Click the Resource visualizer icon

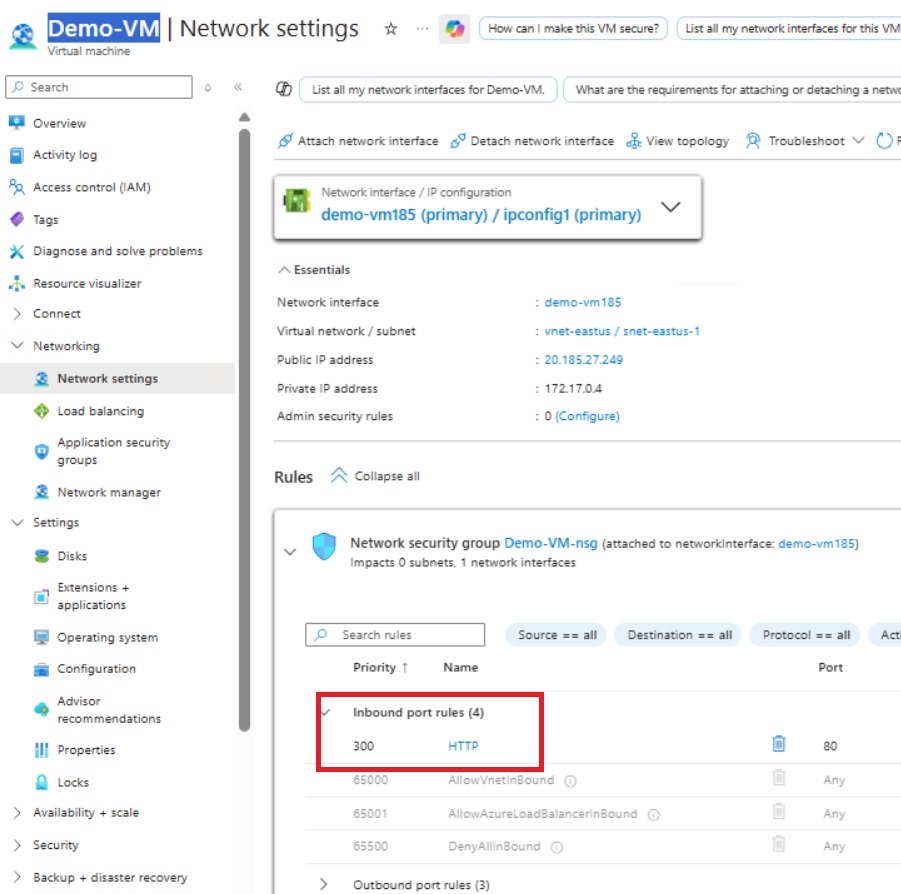pyautogui.click(x=17, y=283)
